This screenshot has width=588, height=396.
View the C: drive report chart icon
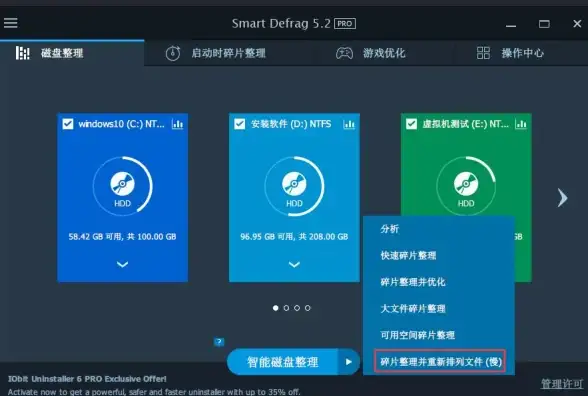click(x=177, y=124)
